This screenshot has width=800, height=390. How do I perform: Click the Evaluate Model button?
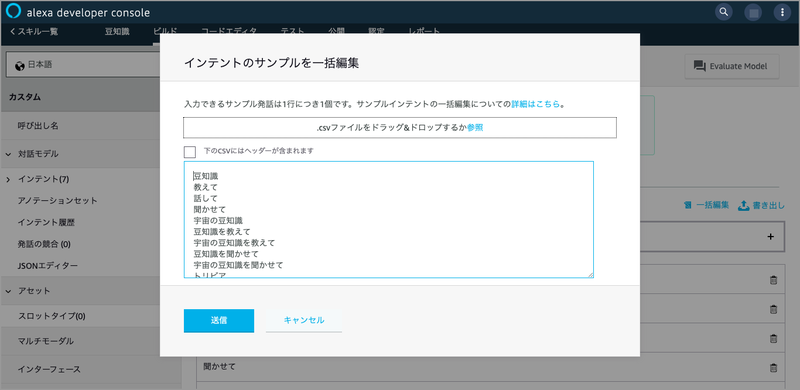tap(732, 66)
